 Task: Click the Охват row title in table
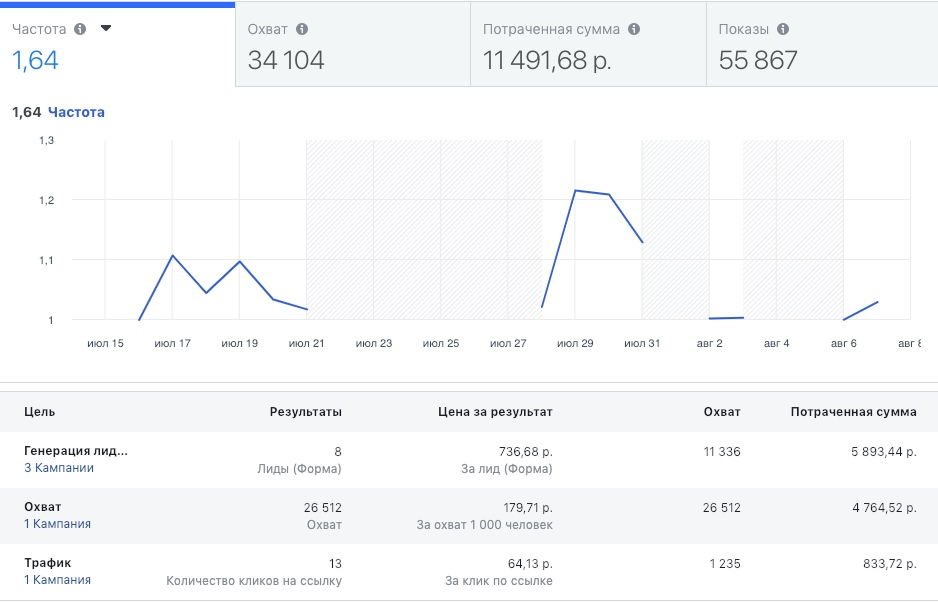point(42,507)
